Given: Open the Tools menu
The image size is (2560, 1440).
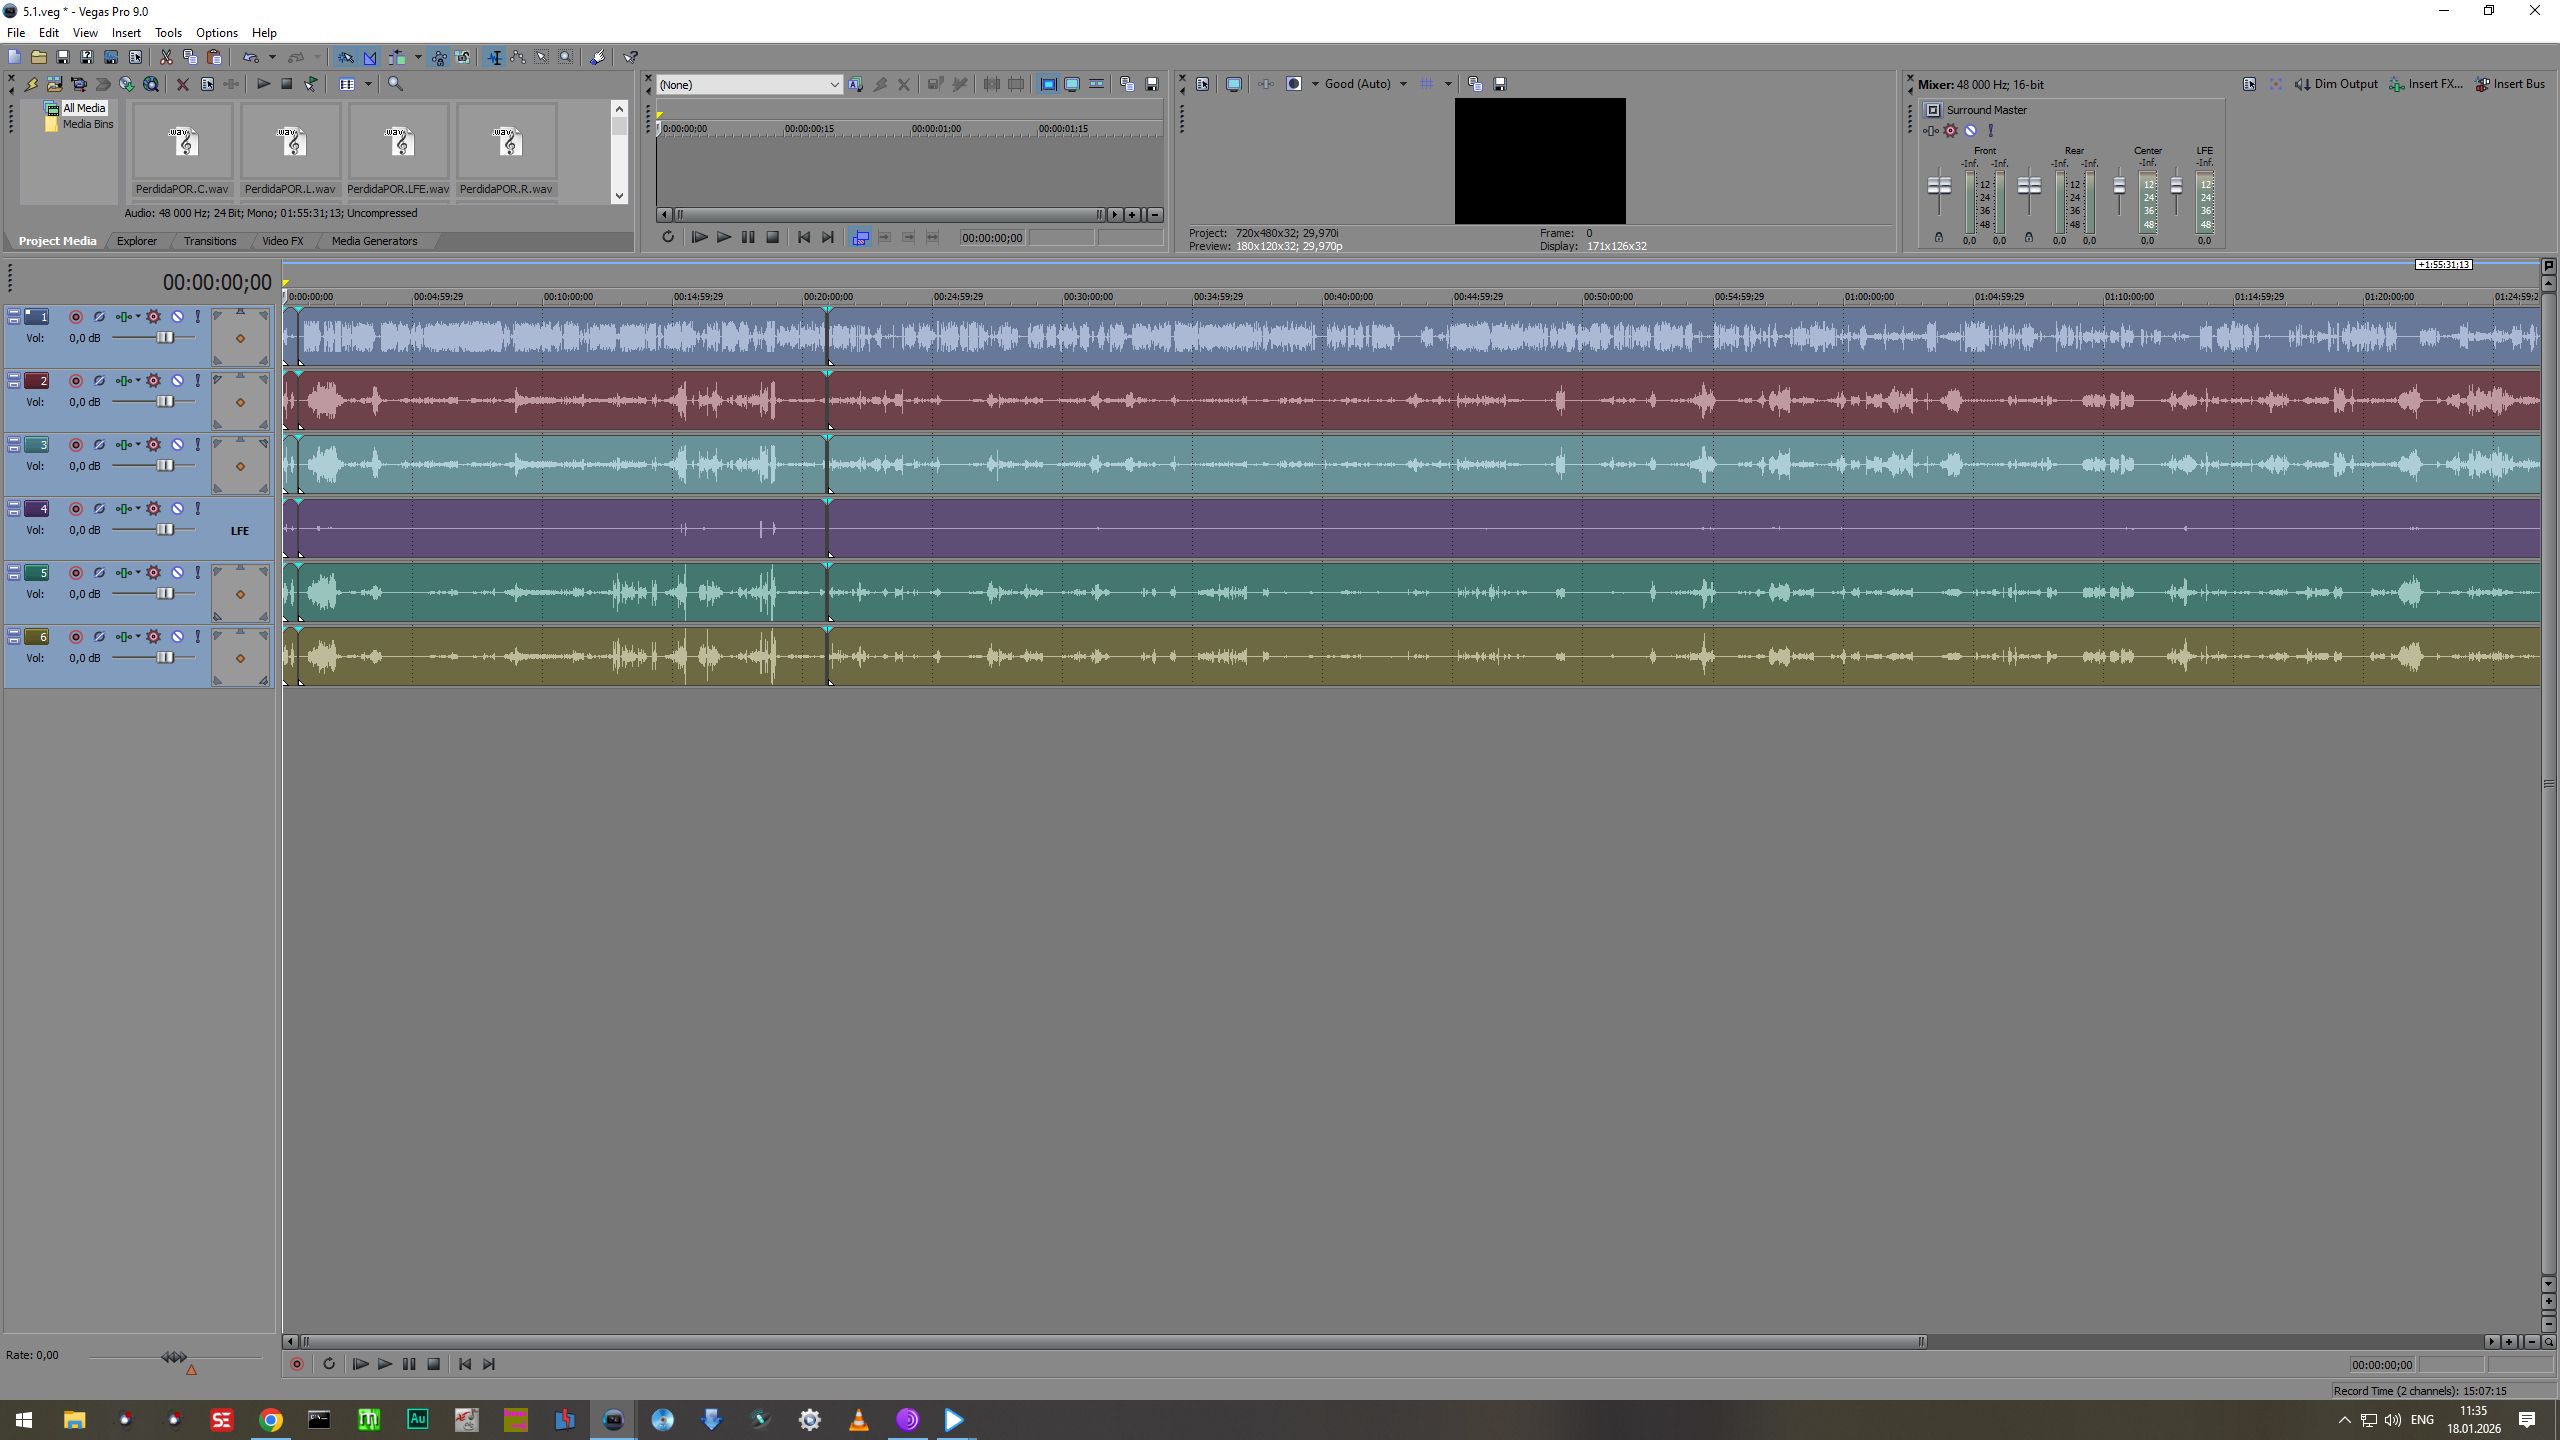Looking at the screenshot, I should click(168, 33).
